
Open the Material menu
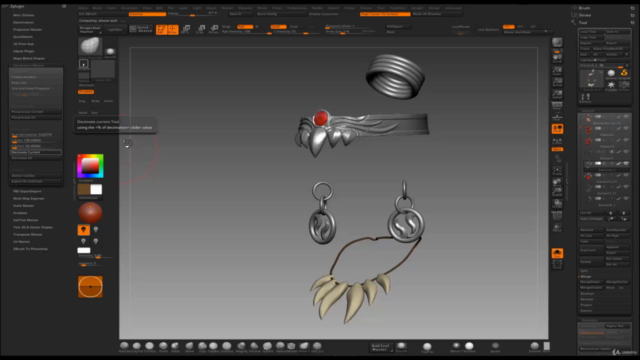pos(245,8)
